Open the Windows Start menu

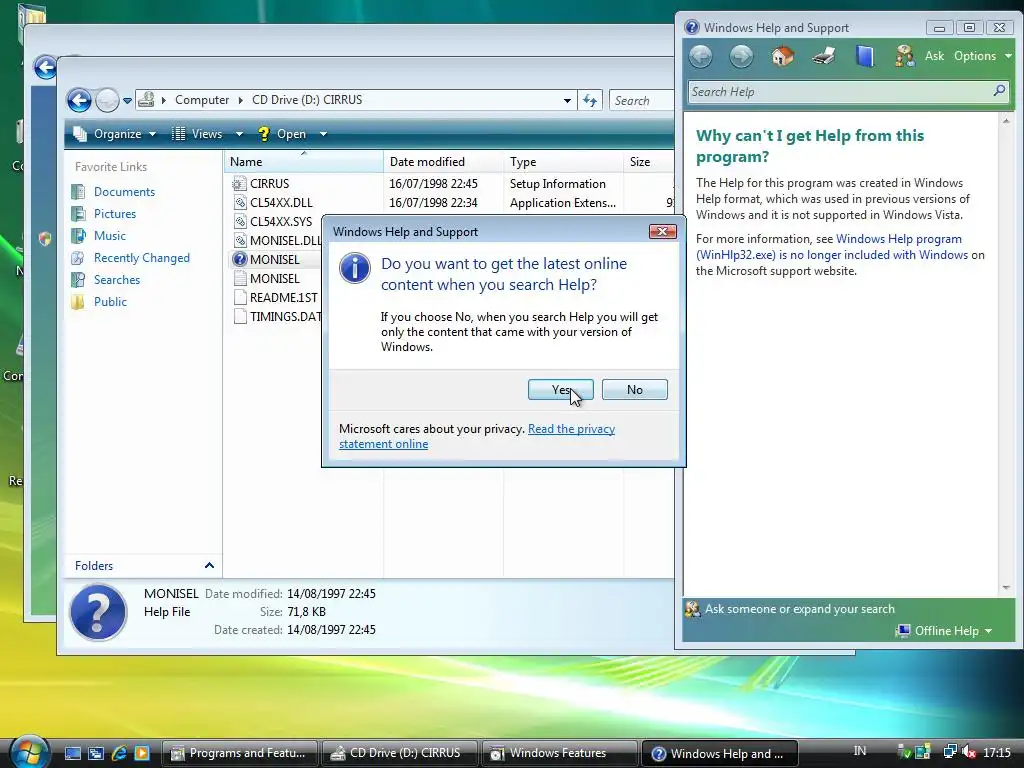(x=29, y=753)
